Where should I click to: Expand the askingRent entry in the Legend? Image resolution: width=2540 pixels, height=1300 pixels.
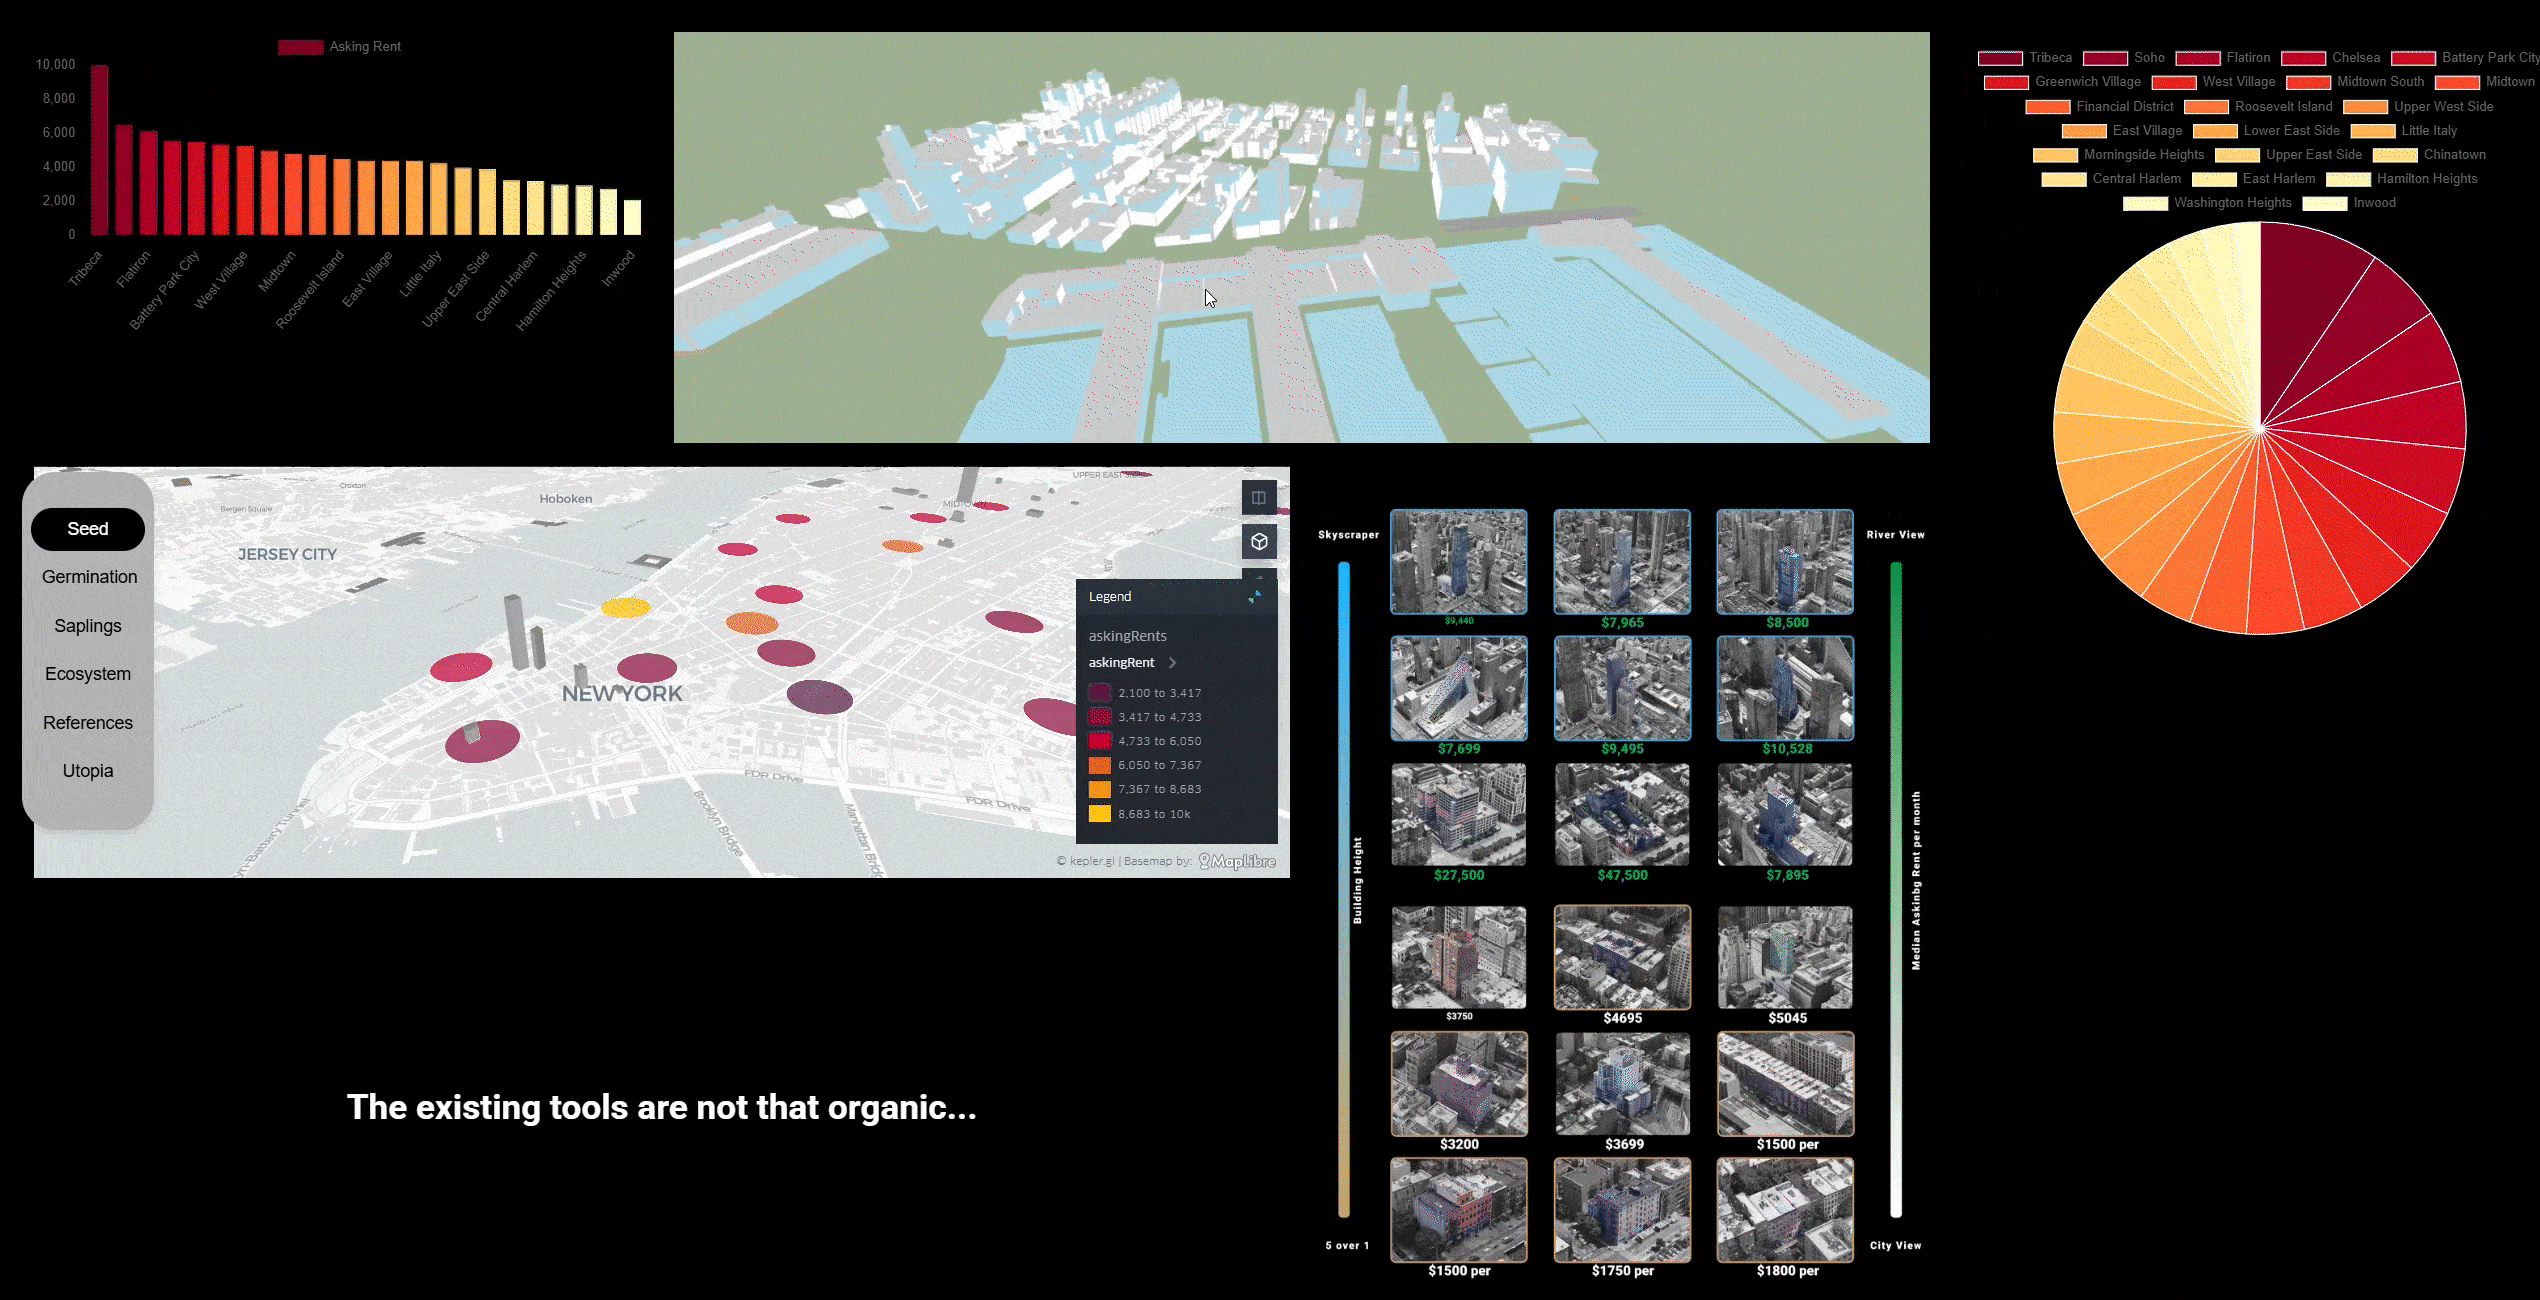1172,662
